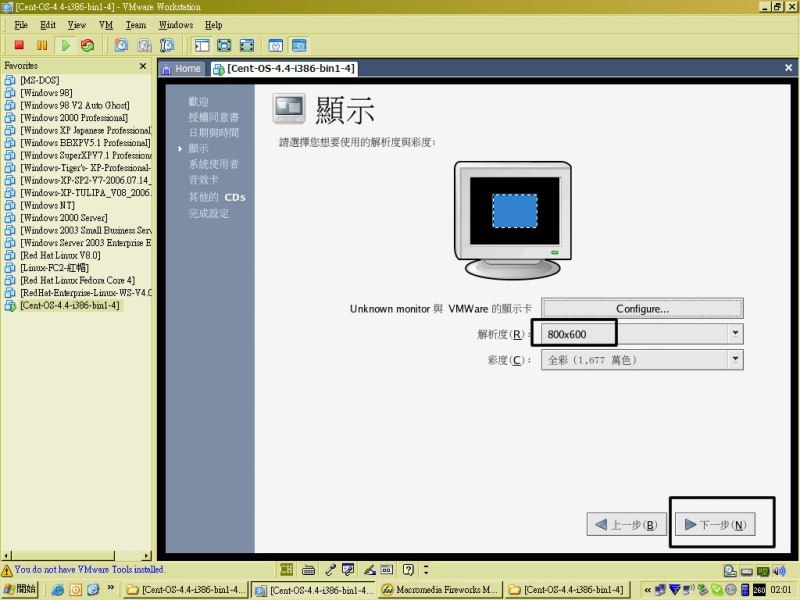Switch to the Home tab

click(182, 69)
